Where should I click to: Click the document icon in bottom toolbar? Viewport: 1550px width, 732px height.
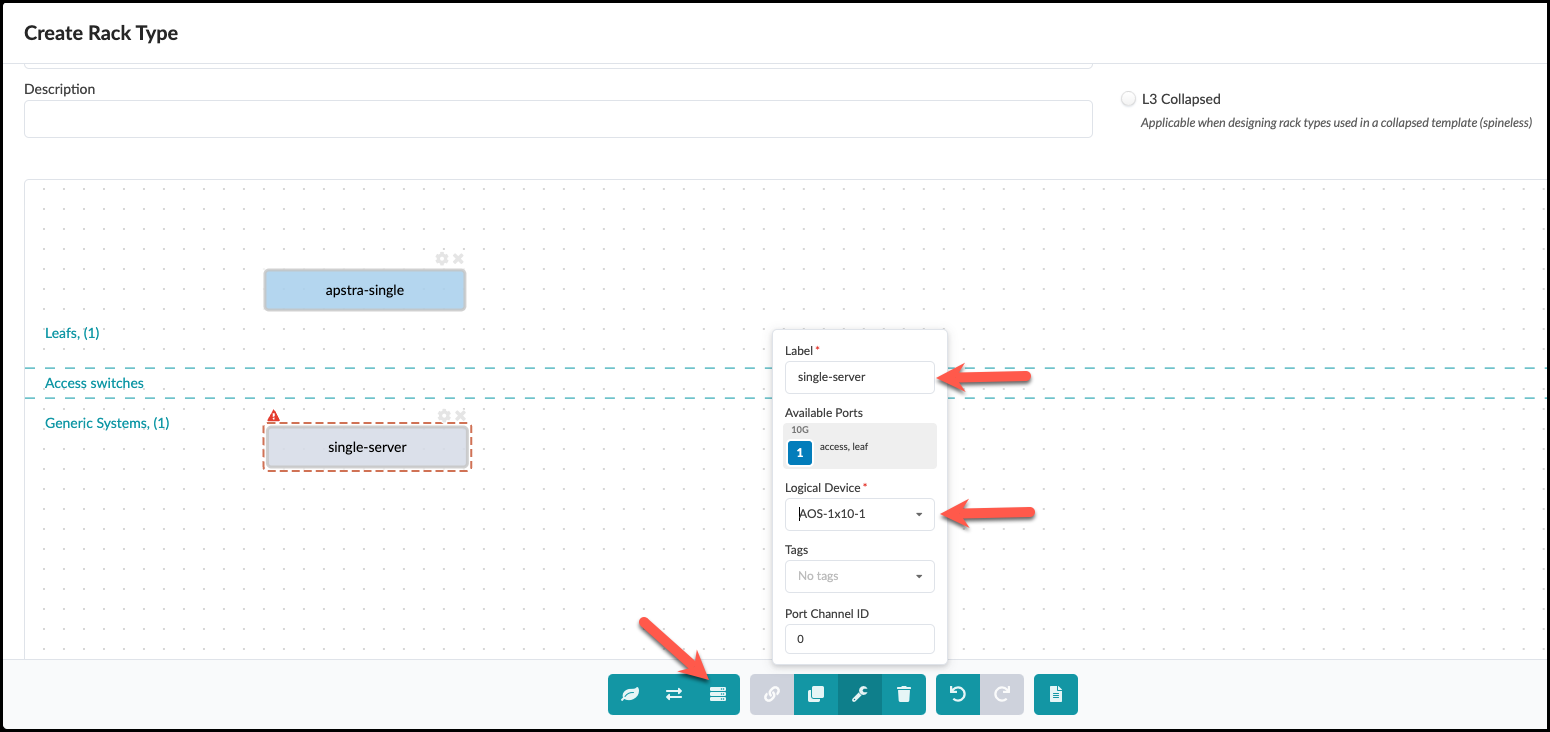(1056, 694)
